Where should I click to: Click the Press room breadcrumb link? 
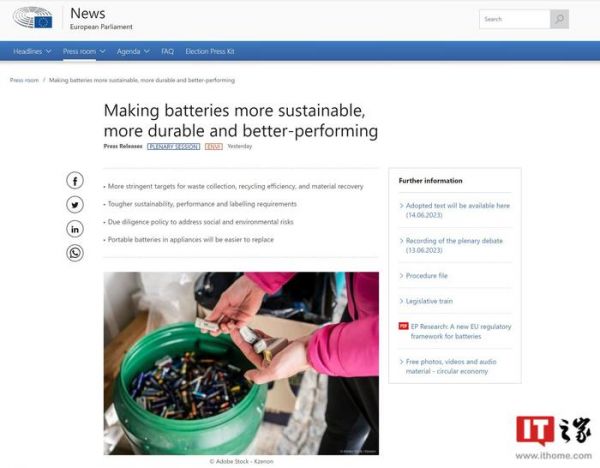pyautogui.click(x=24, y=80)
